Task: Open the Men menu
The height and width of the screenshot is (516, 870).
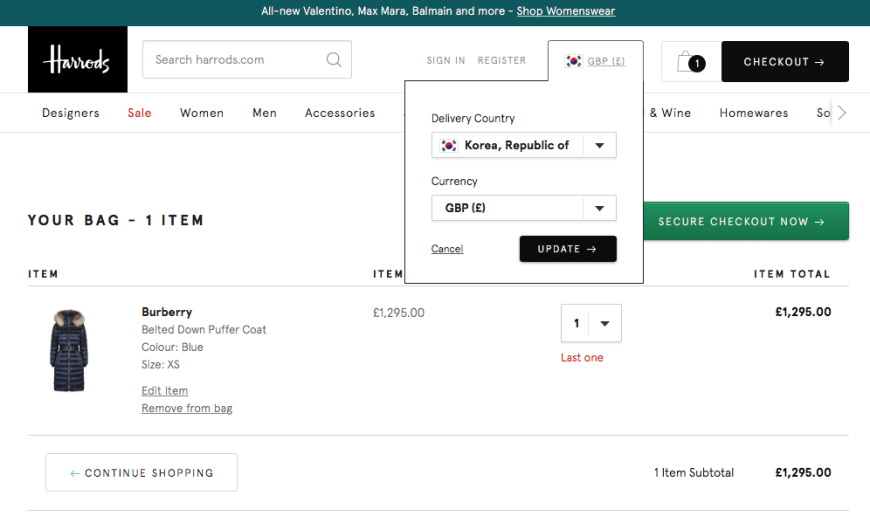Action: coord(265,113)
